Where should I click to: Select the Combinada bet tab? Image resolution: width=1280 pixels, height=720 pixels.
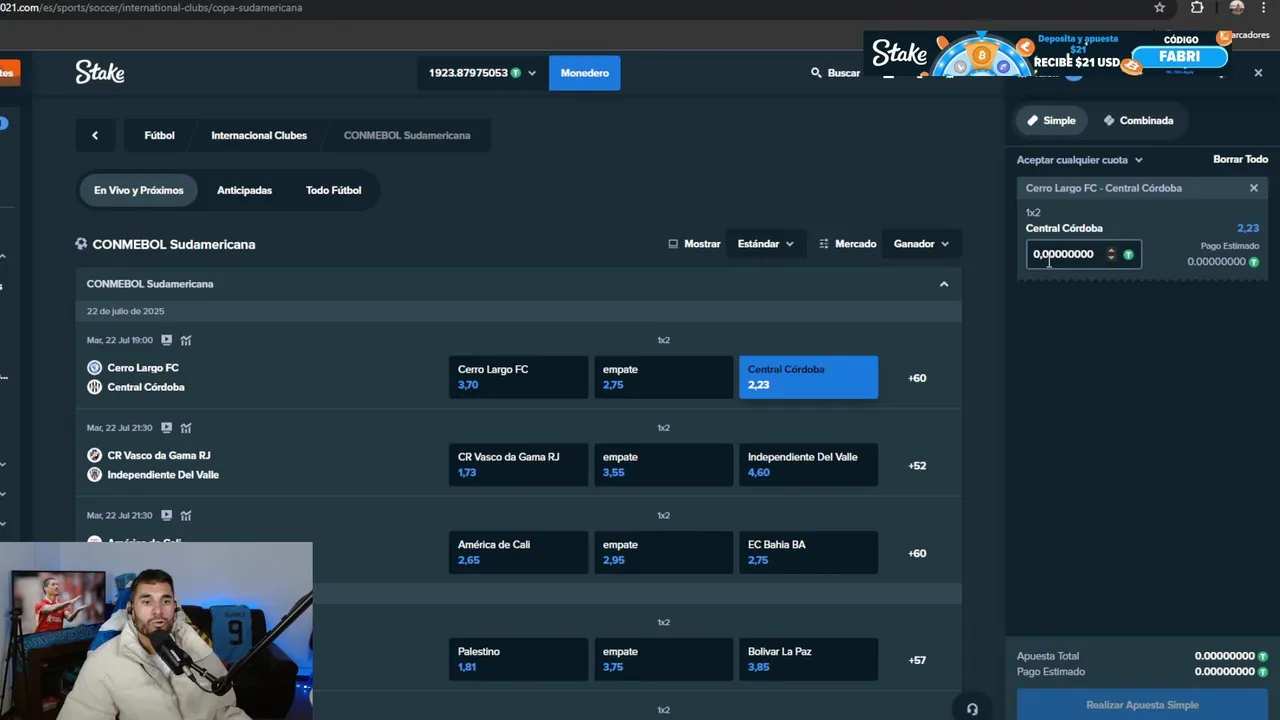click(x=1138, y=120)
